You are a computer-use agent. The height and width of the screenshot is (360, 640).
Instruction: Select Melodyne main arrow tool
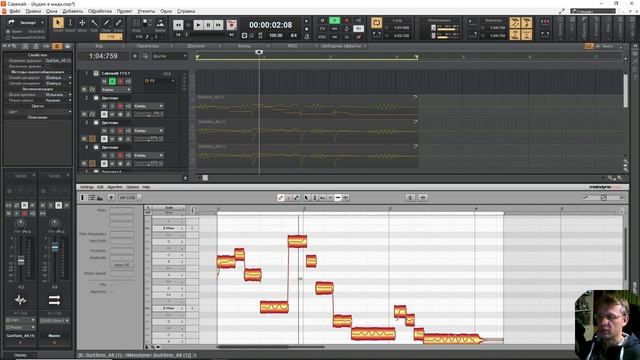(x=306, y=198)
